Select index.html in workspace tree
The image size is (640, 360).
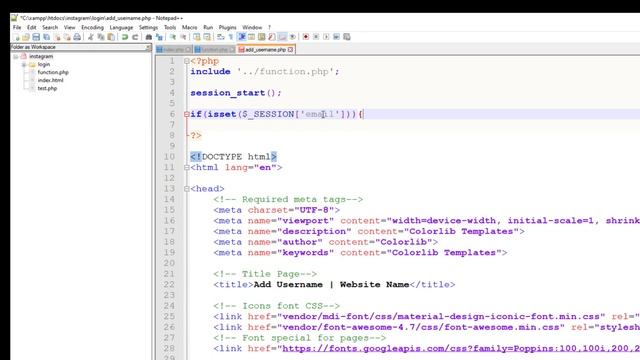click(x=50, y=80)
